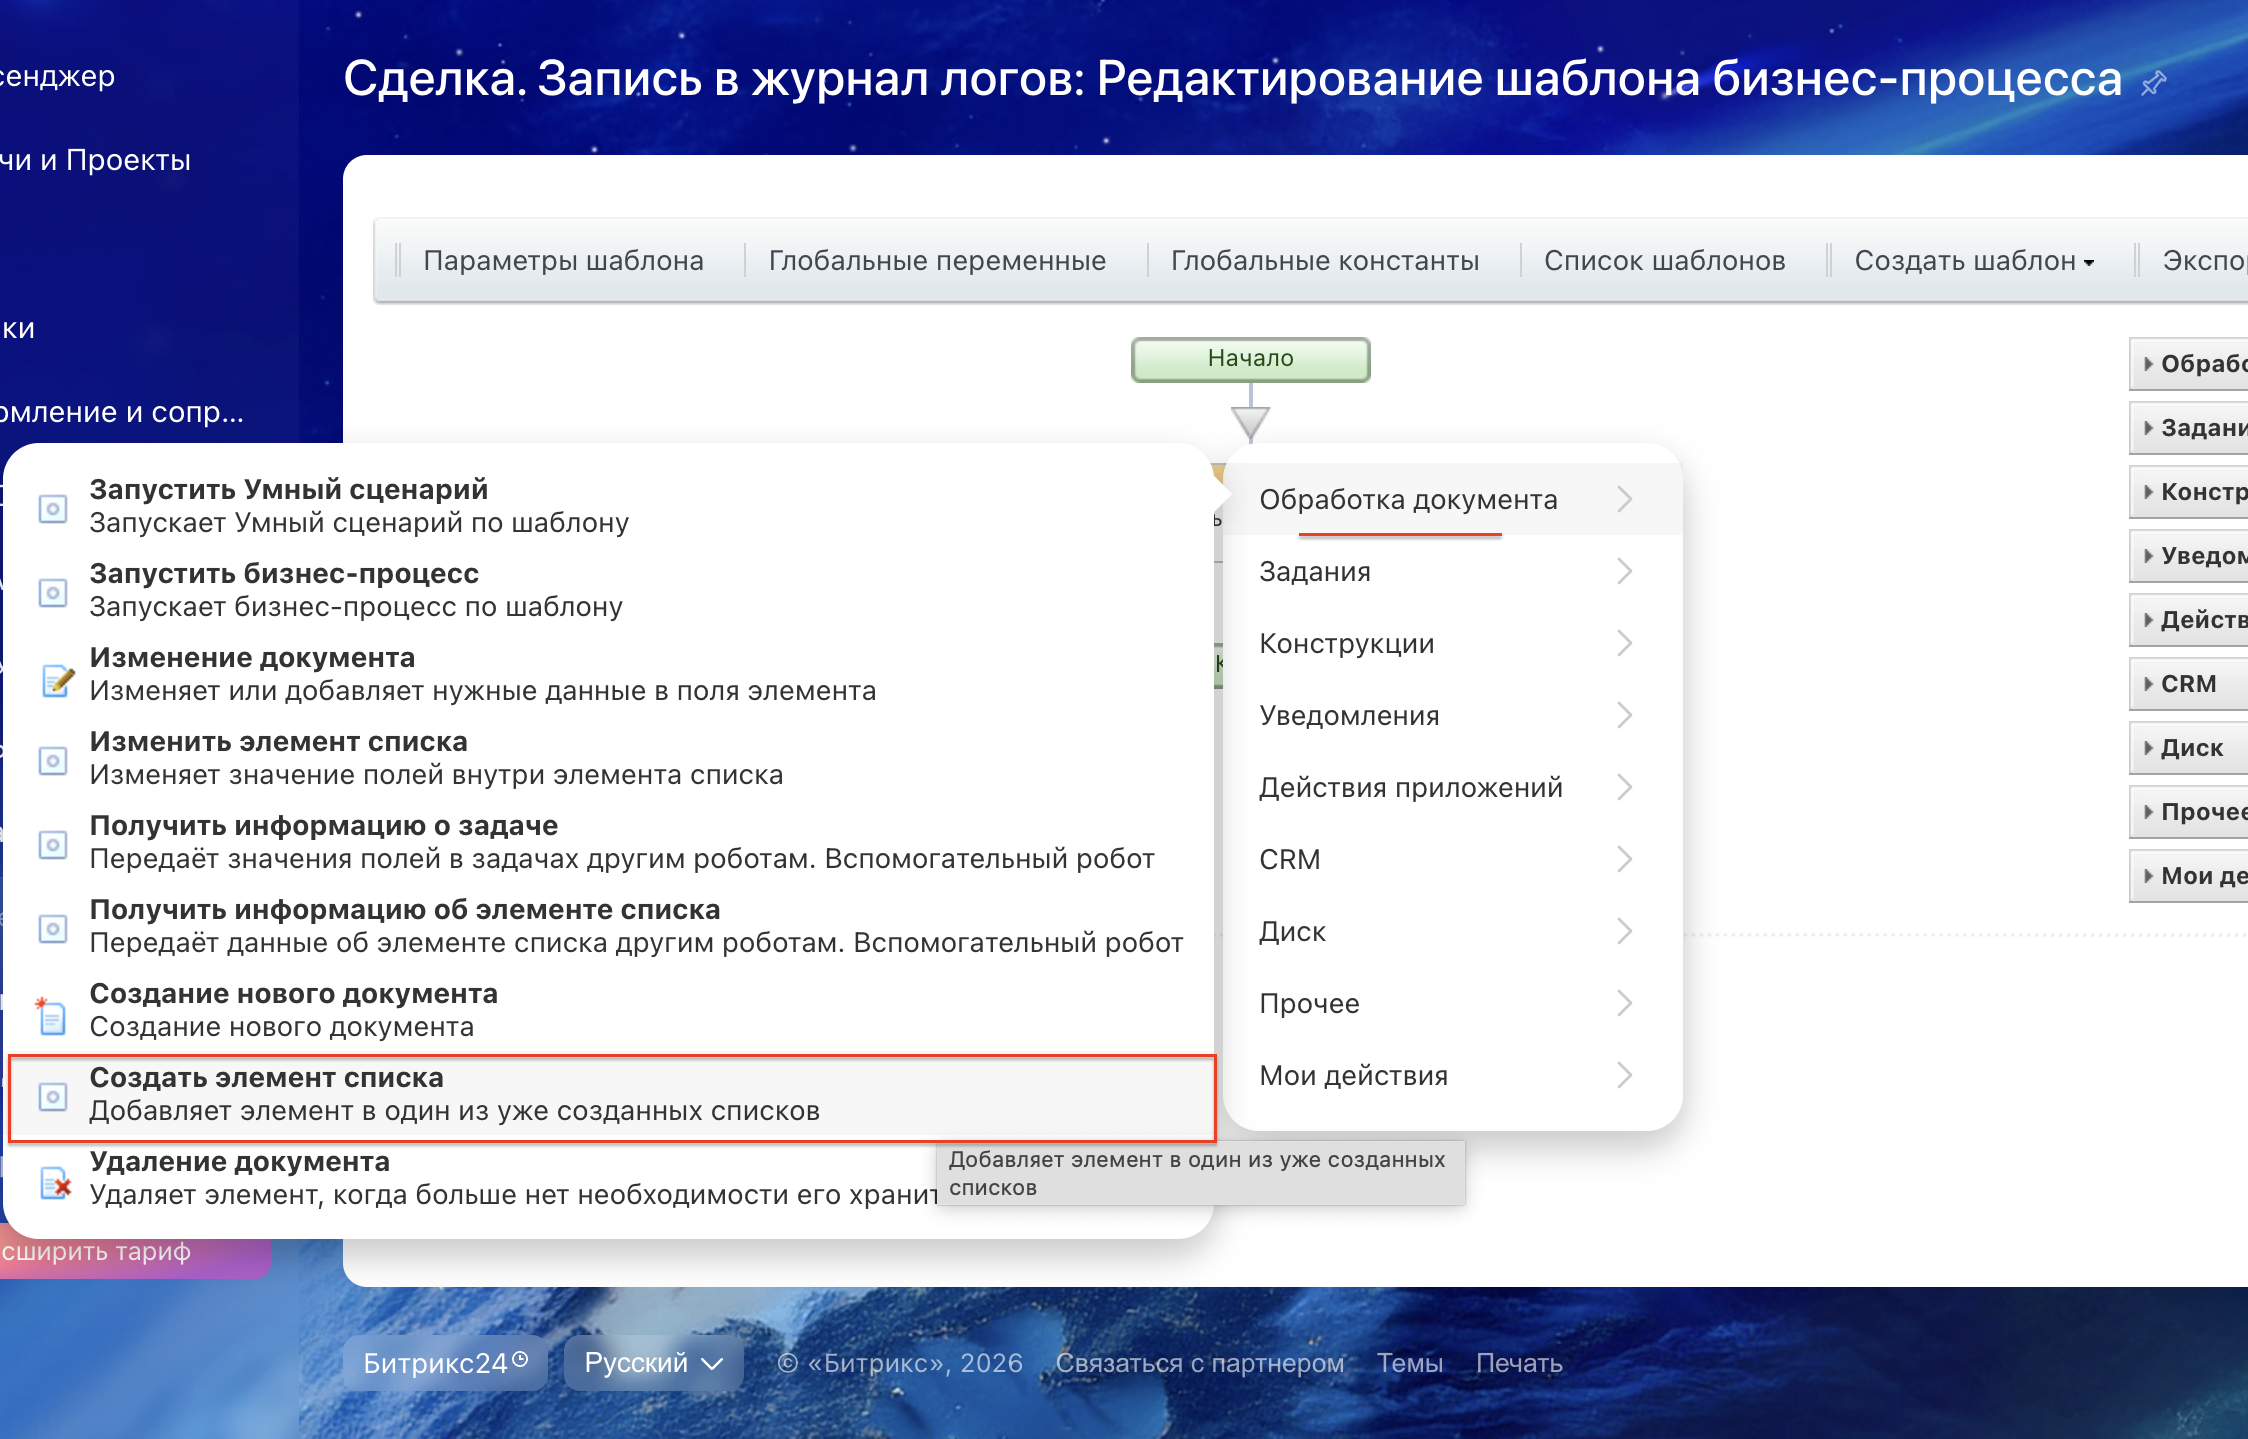The image size is (2248, 1439).
Task: Click the Связаться с партнером link
Action: [1199, 1363]
